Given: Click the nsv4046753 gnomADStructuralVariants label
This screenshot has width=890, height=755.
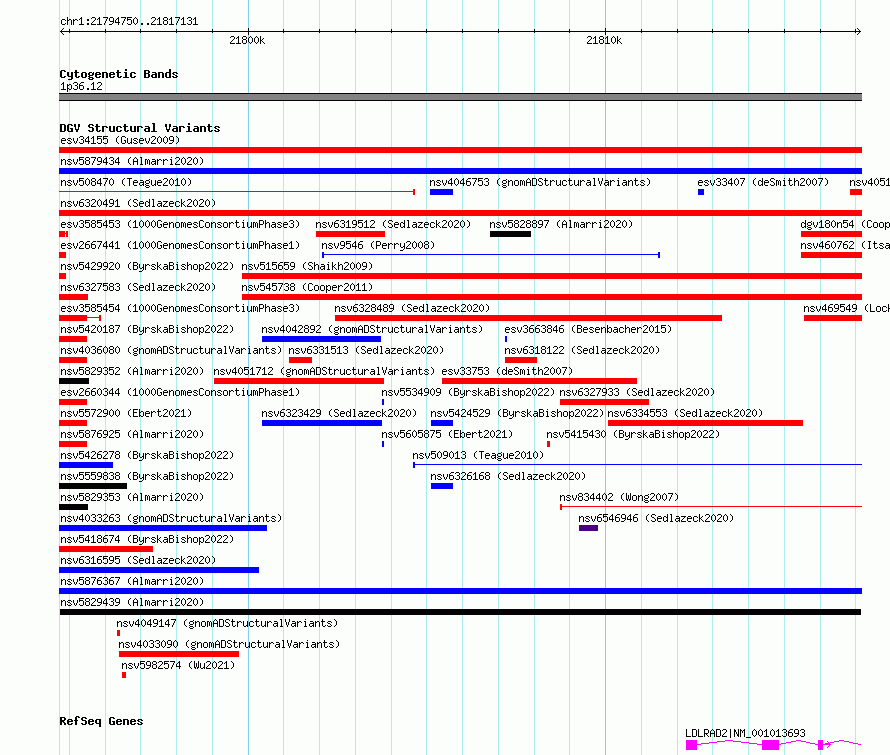Looking at the screenshot, I should (540, 182).
